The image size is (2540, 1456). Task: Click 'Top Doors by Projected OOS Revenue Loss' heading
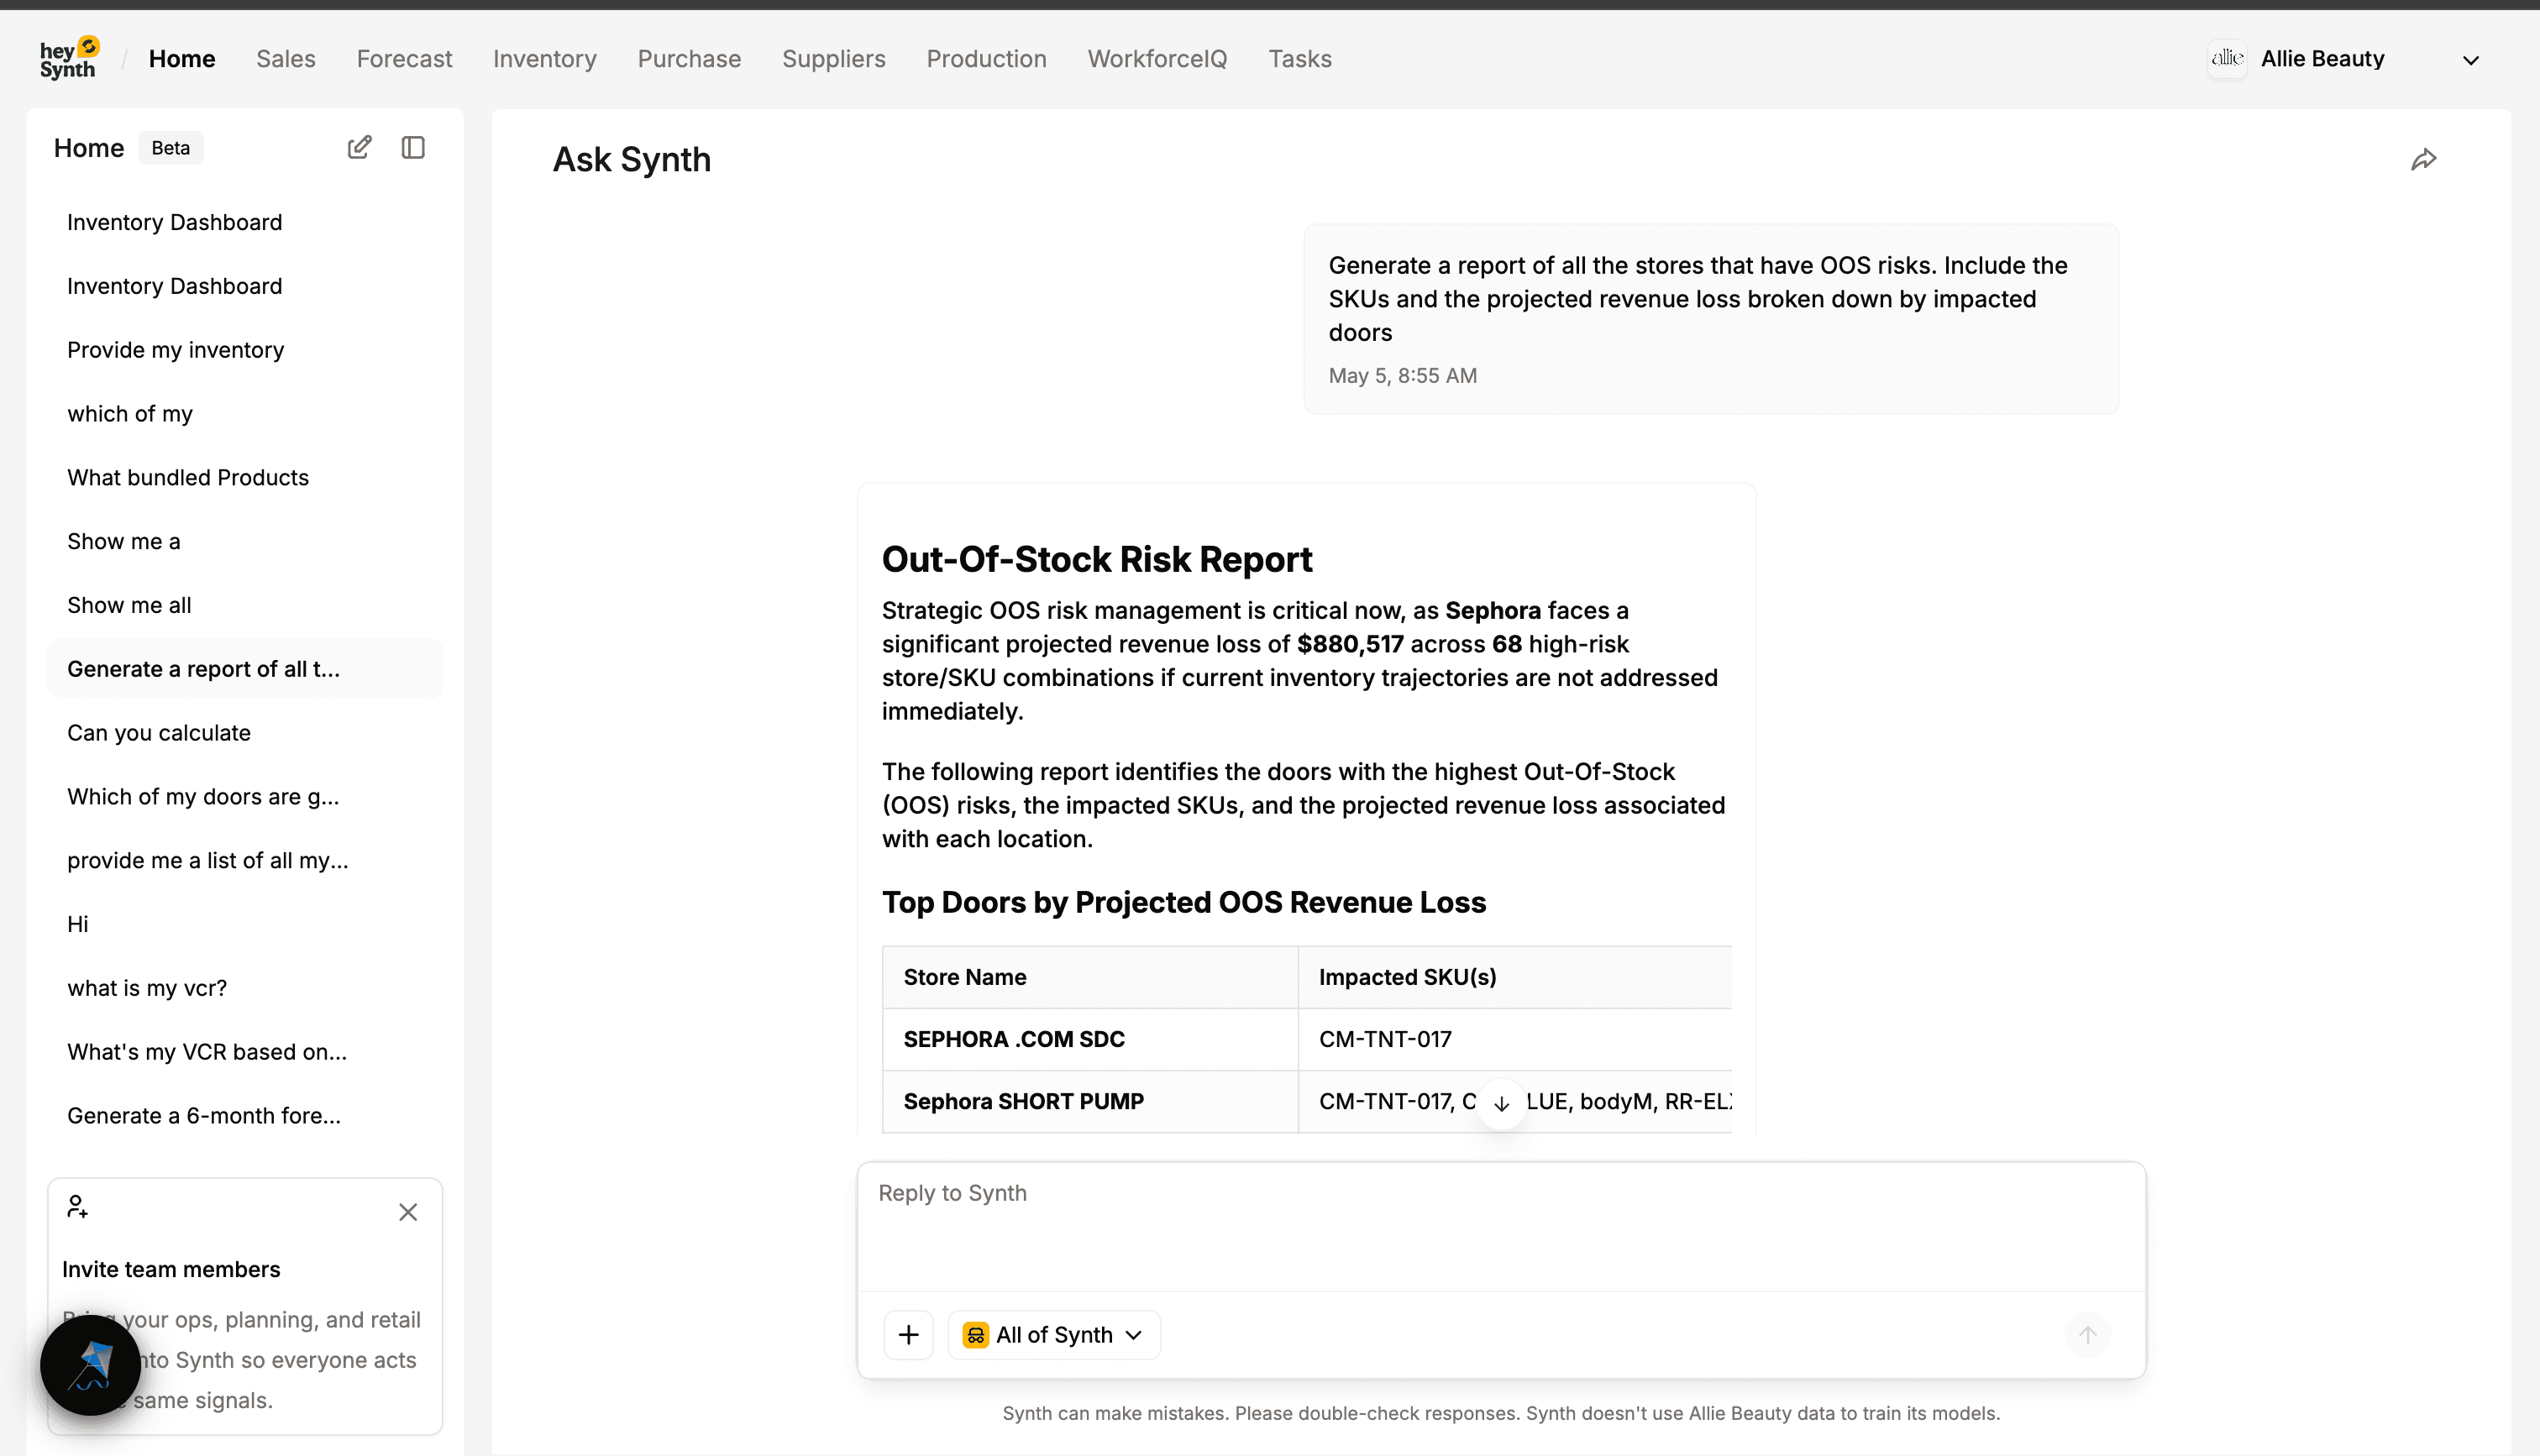(1184, 902)
